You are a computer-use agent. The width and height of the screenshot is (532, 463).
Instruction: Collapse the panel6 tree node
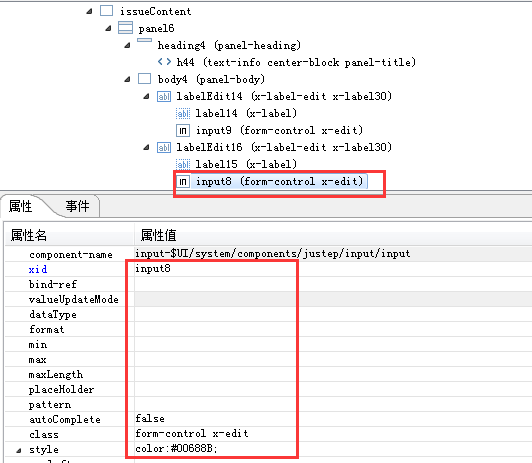(x=108, y=28)
